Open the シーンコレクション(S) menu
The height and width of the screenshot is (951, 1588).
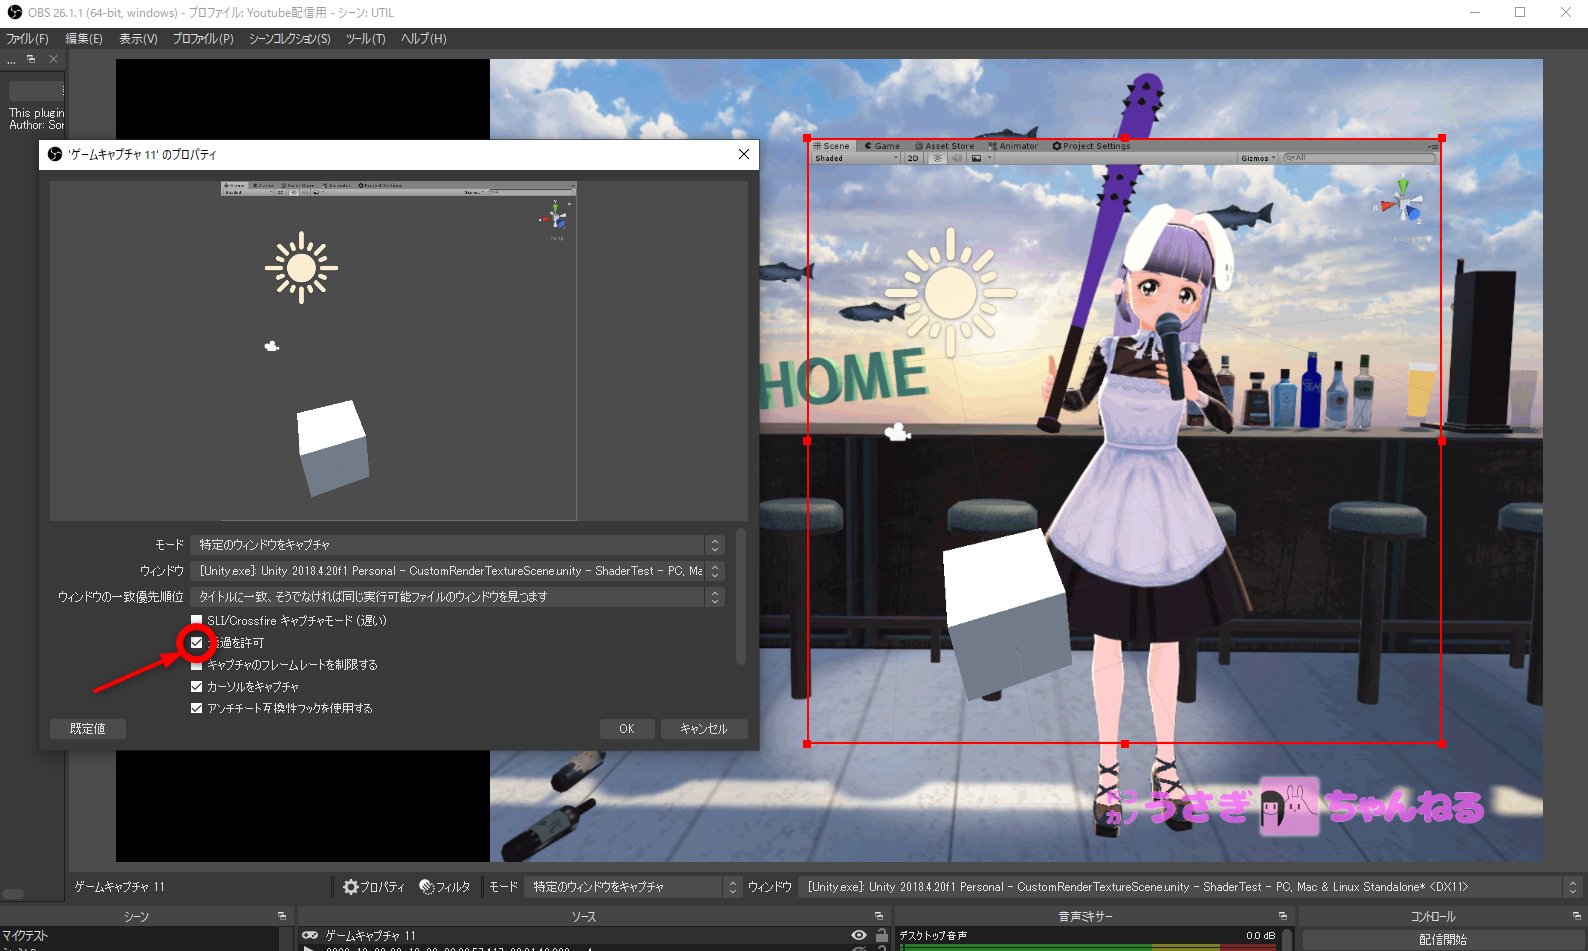289,39
